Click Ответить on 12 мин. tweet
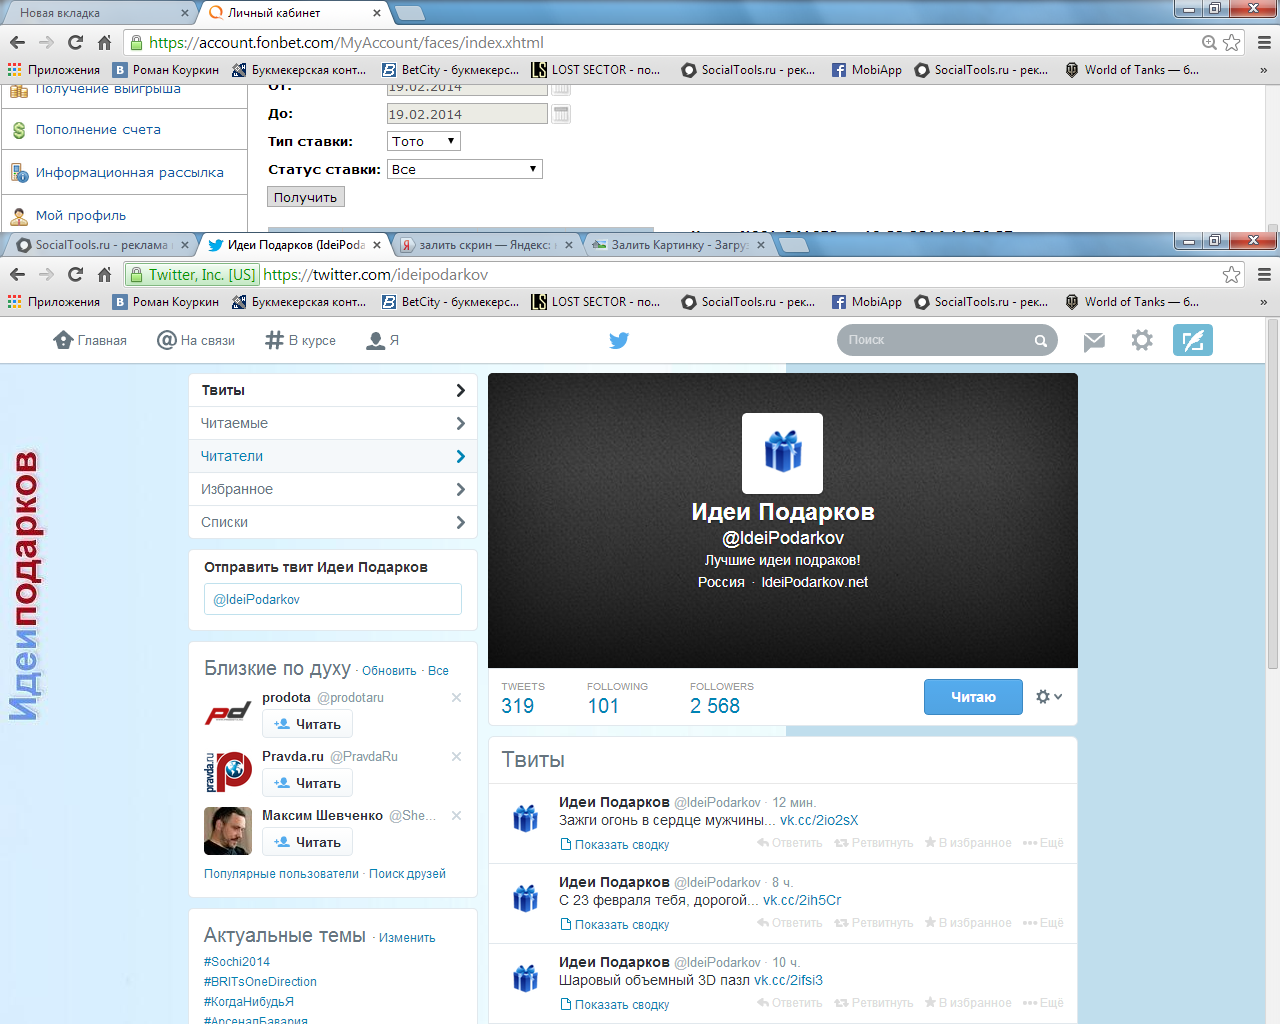 pos(790,843)
